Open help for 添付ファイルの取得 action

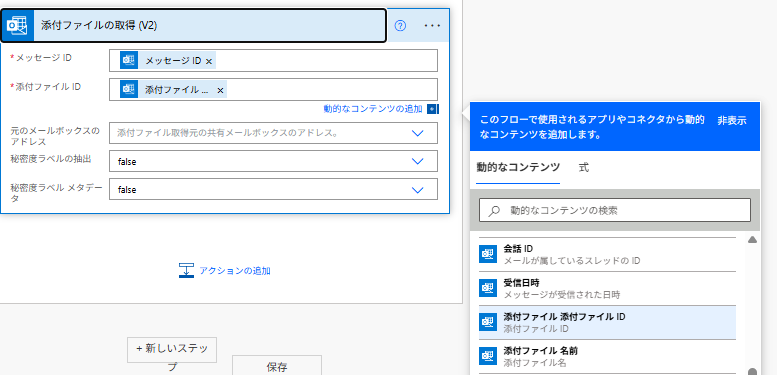[x=400, y=26]
